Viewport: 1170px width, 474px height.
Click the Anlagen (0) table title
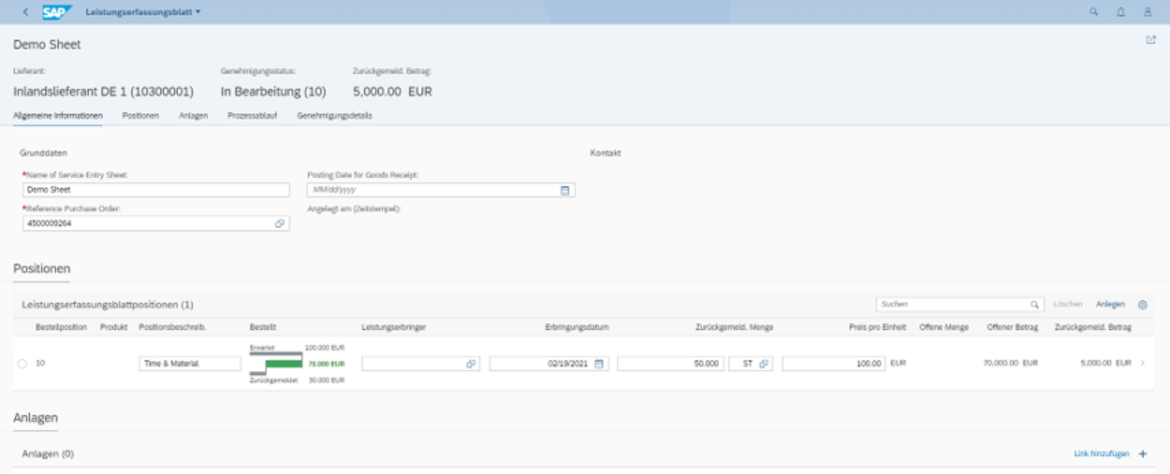(x=48, y=454)
